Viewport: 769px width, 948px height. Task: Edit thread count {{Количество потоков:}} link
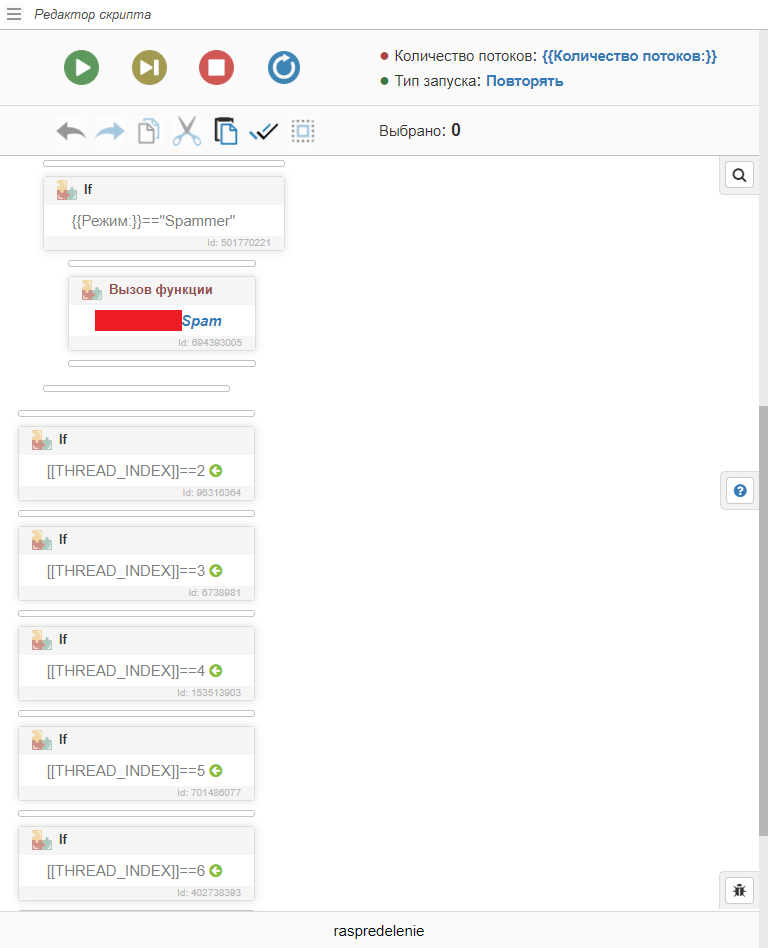[629, 56]
